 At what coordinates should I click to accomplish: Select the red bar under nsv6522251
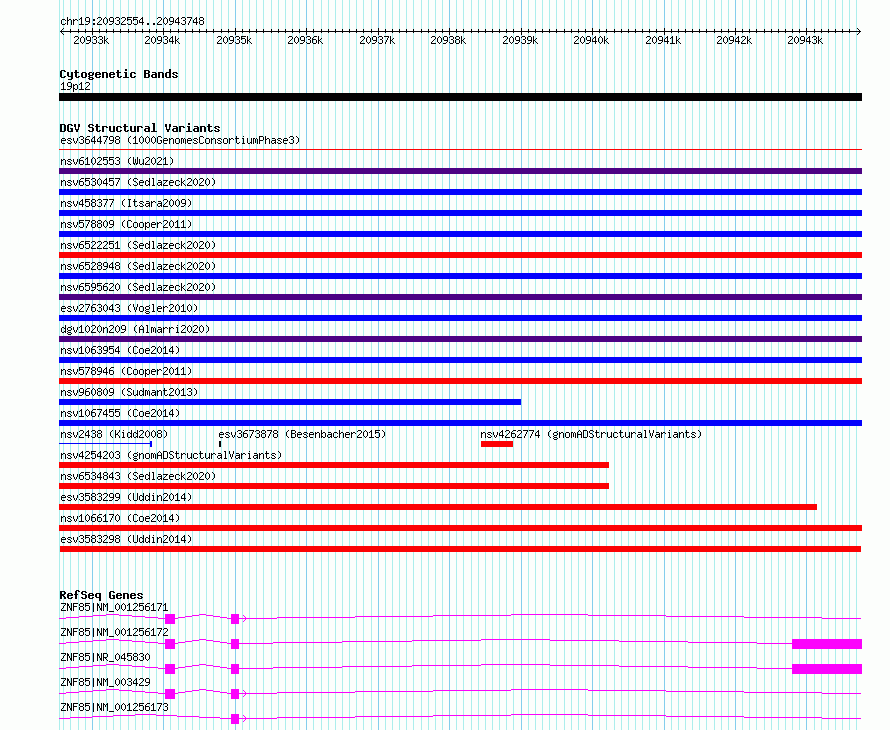coord(460,255)
